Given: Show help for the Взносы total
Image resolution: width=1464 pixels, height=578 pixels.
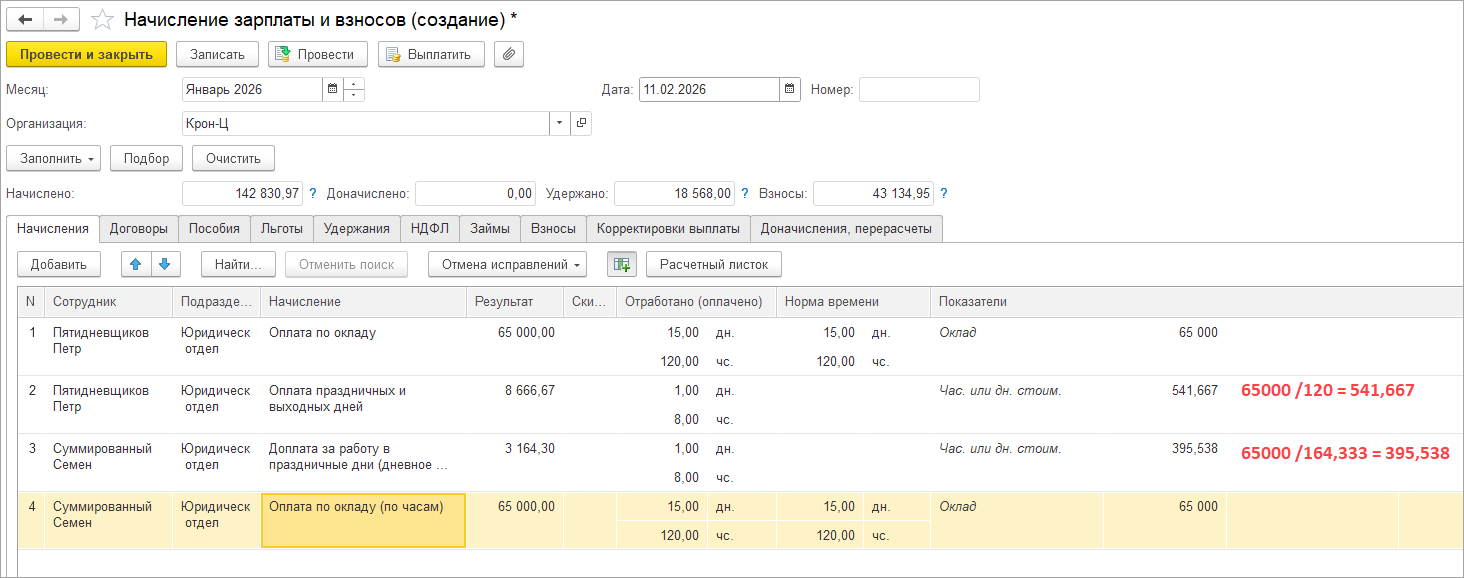Looking at the screenshot, I should tap(944, 193).
